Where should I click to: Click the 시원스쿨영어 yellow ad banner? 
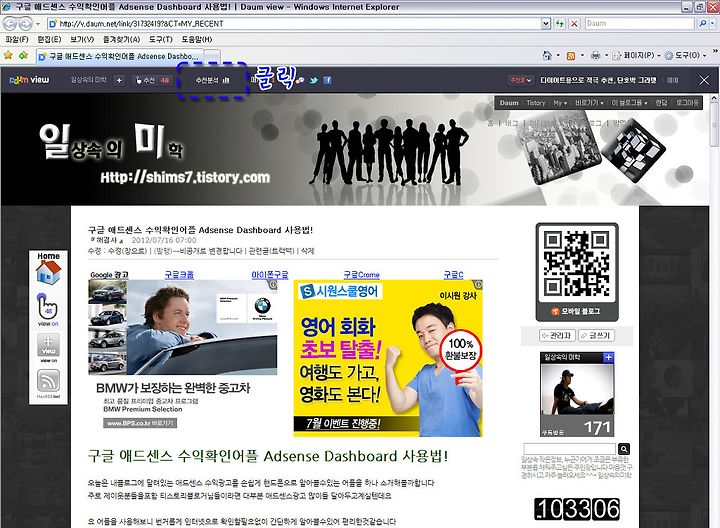[x=388, y=358]
